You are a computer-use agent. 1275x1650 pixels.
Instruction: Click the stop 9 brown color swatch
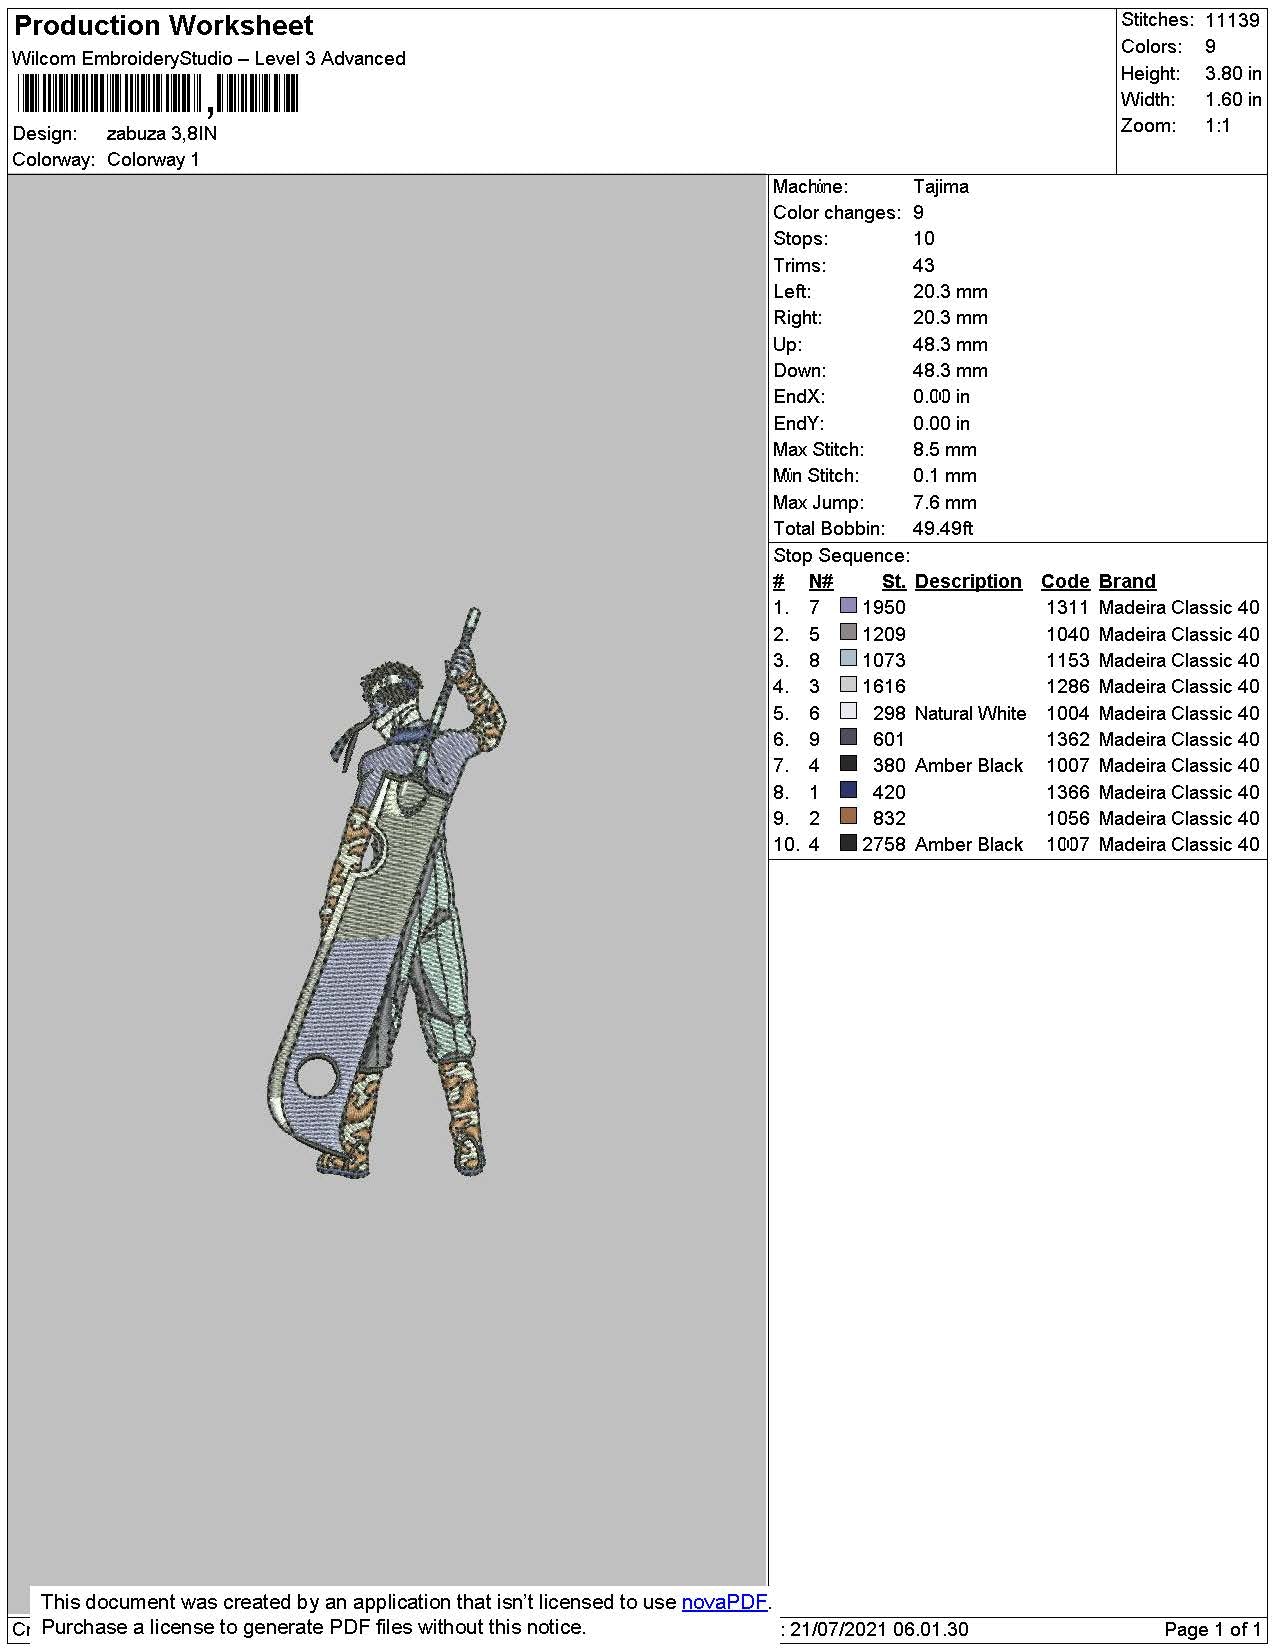(848, 816)
